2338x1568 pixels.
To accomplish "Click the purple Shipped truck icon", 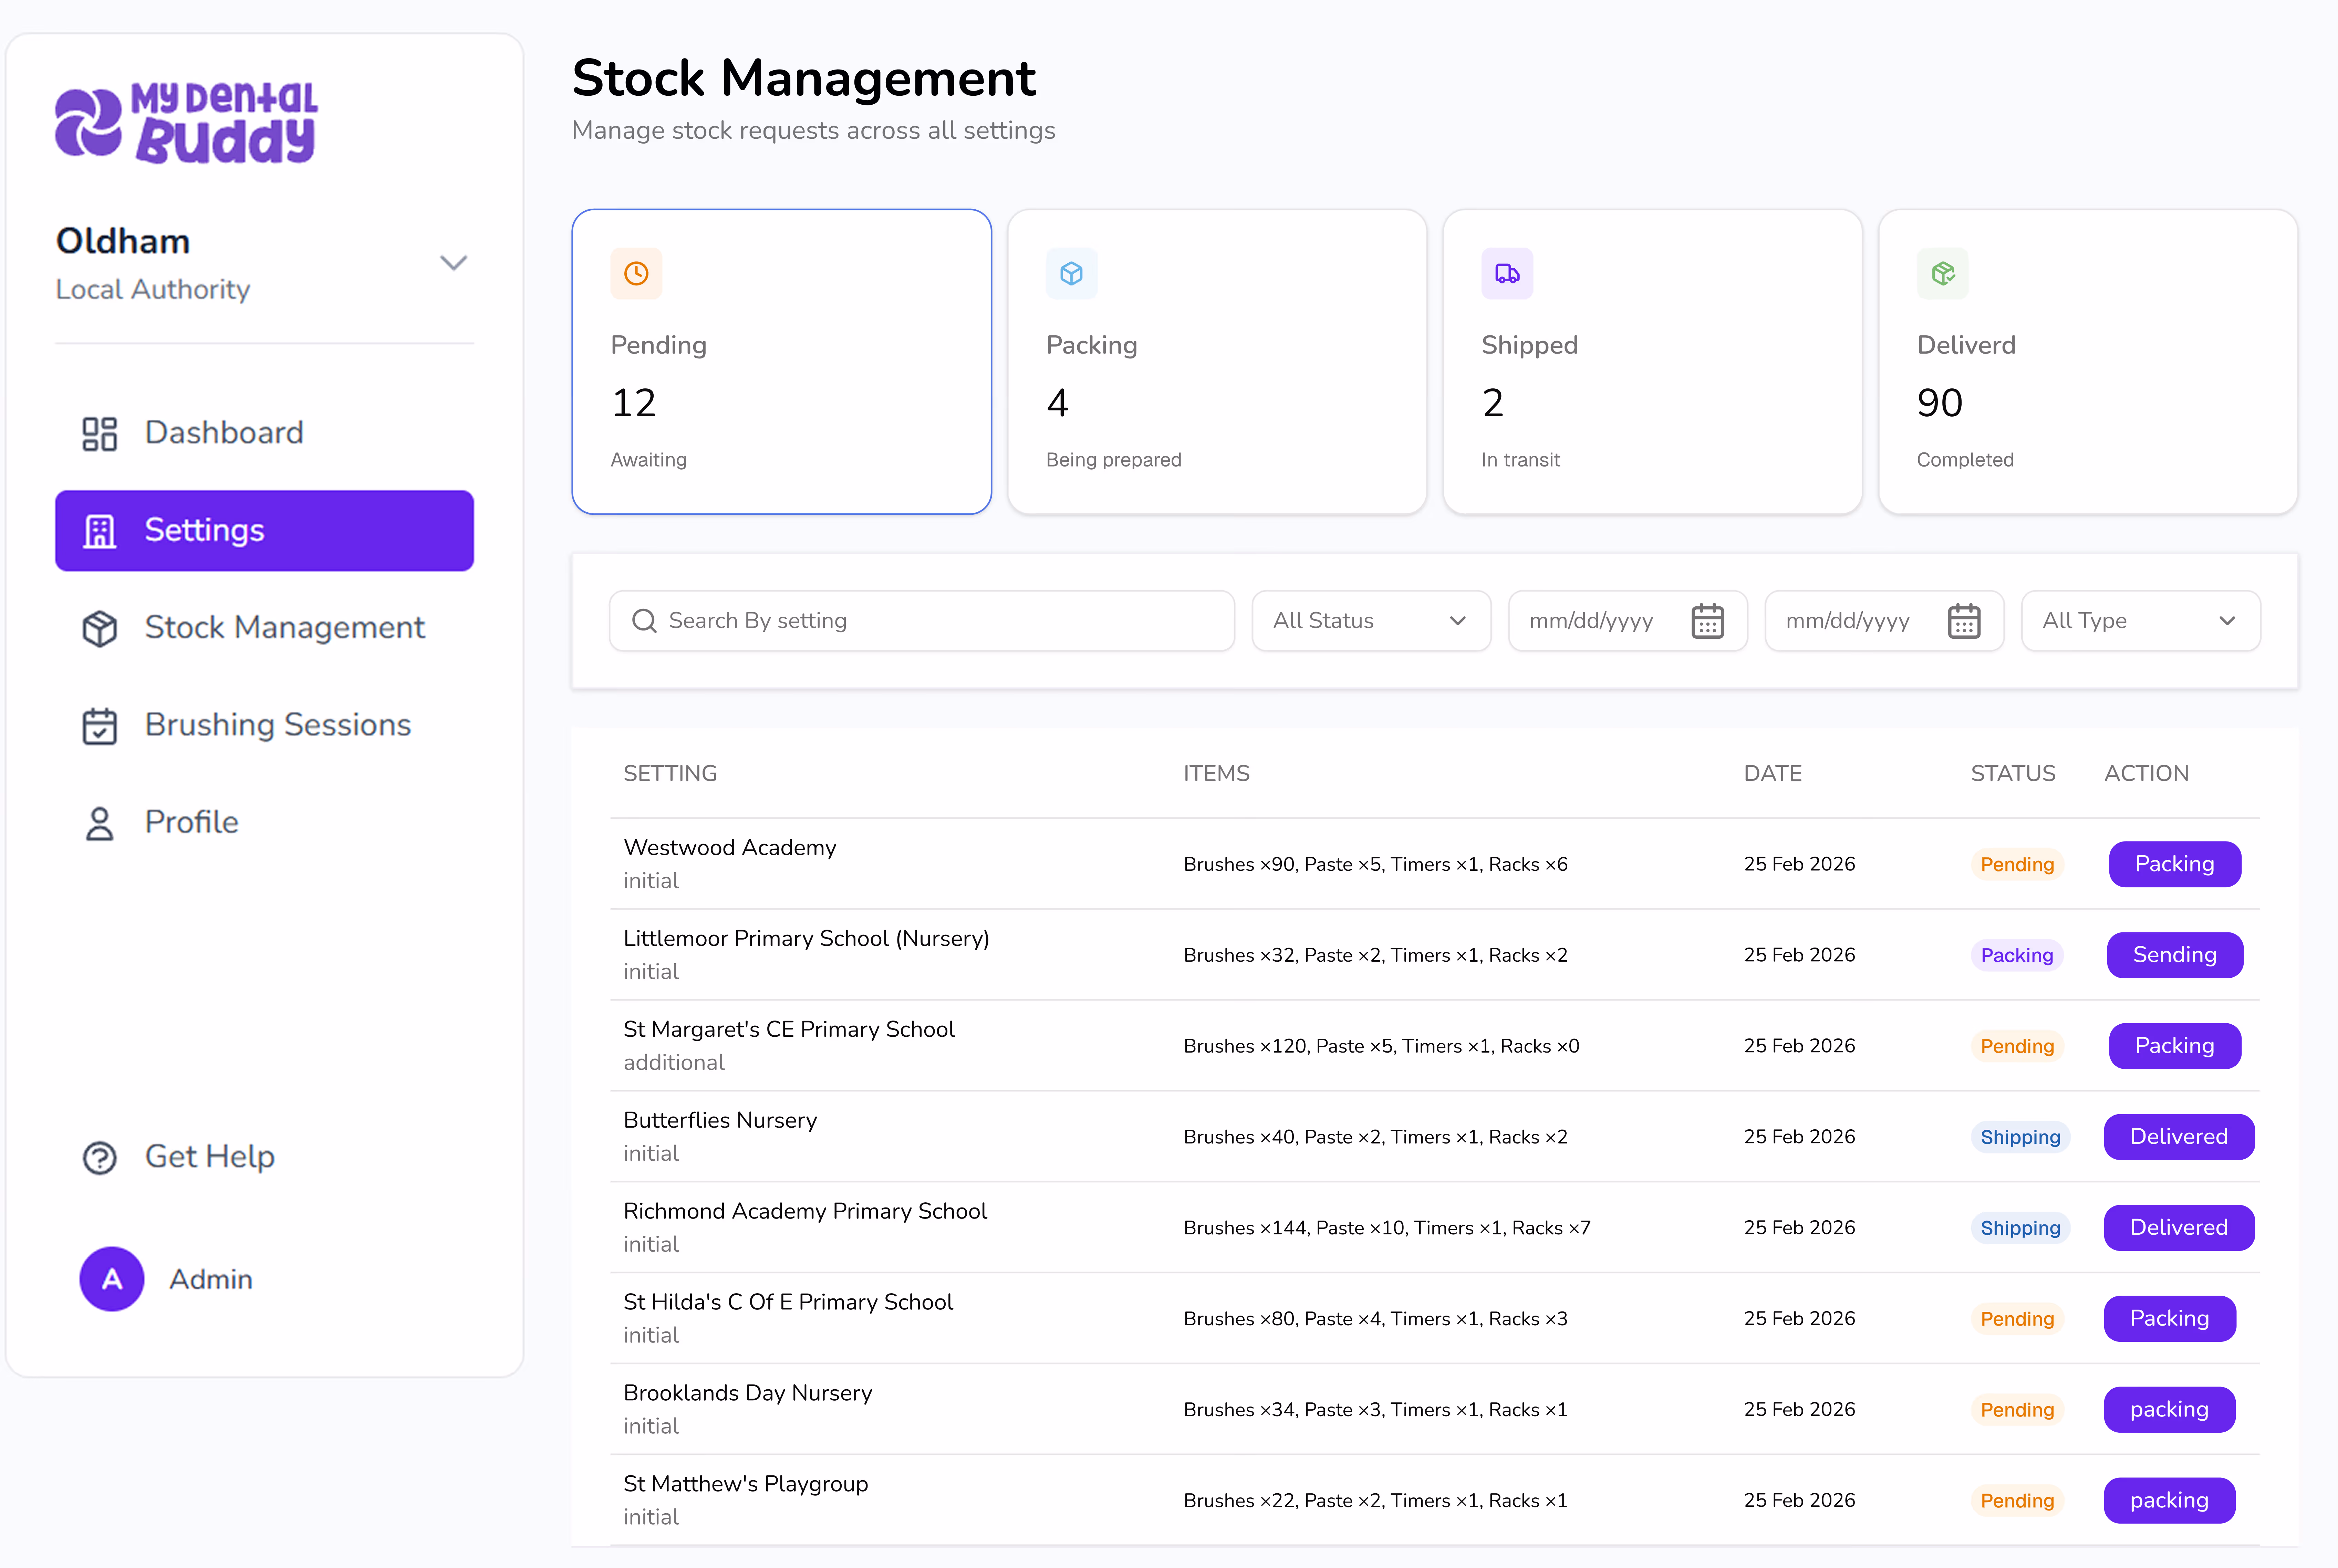I will tap(1506, 273).
